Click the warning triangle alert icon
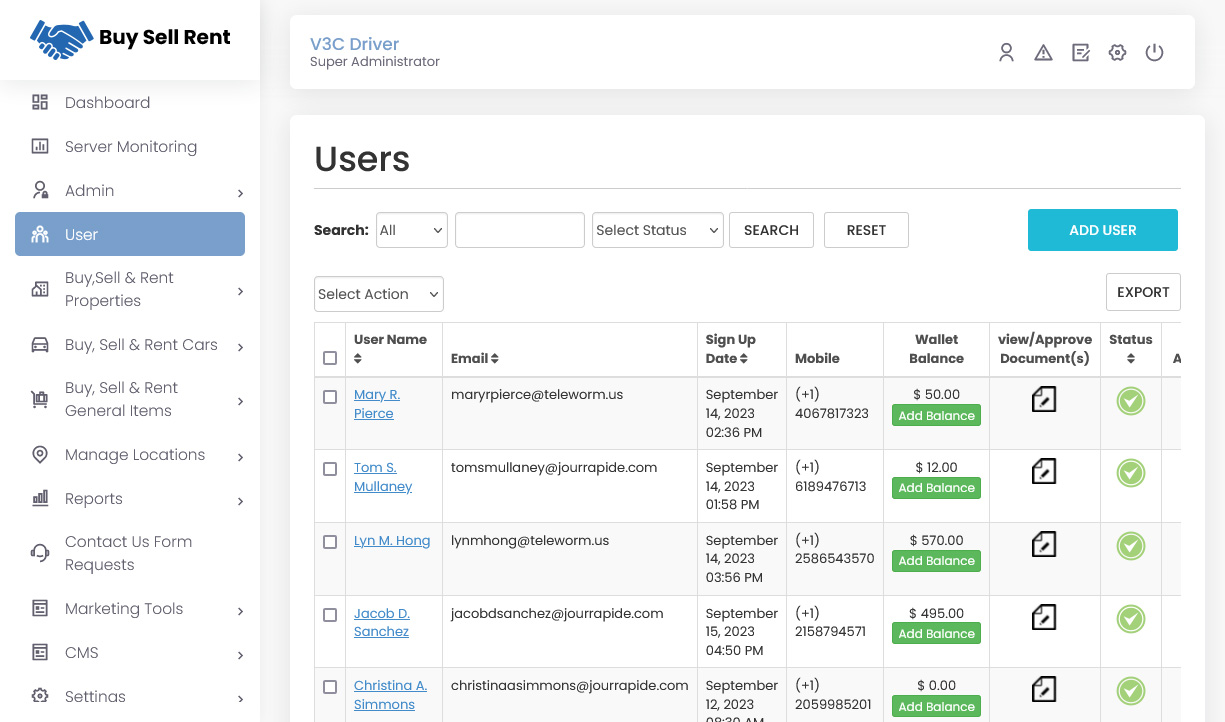This screenshot has height=722, width=1225. point(1043,52)
